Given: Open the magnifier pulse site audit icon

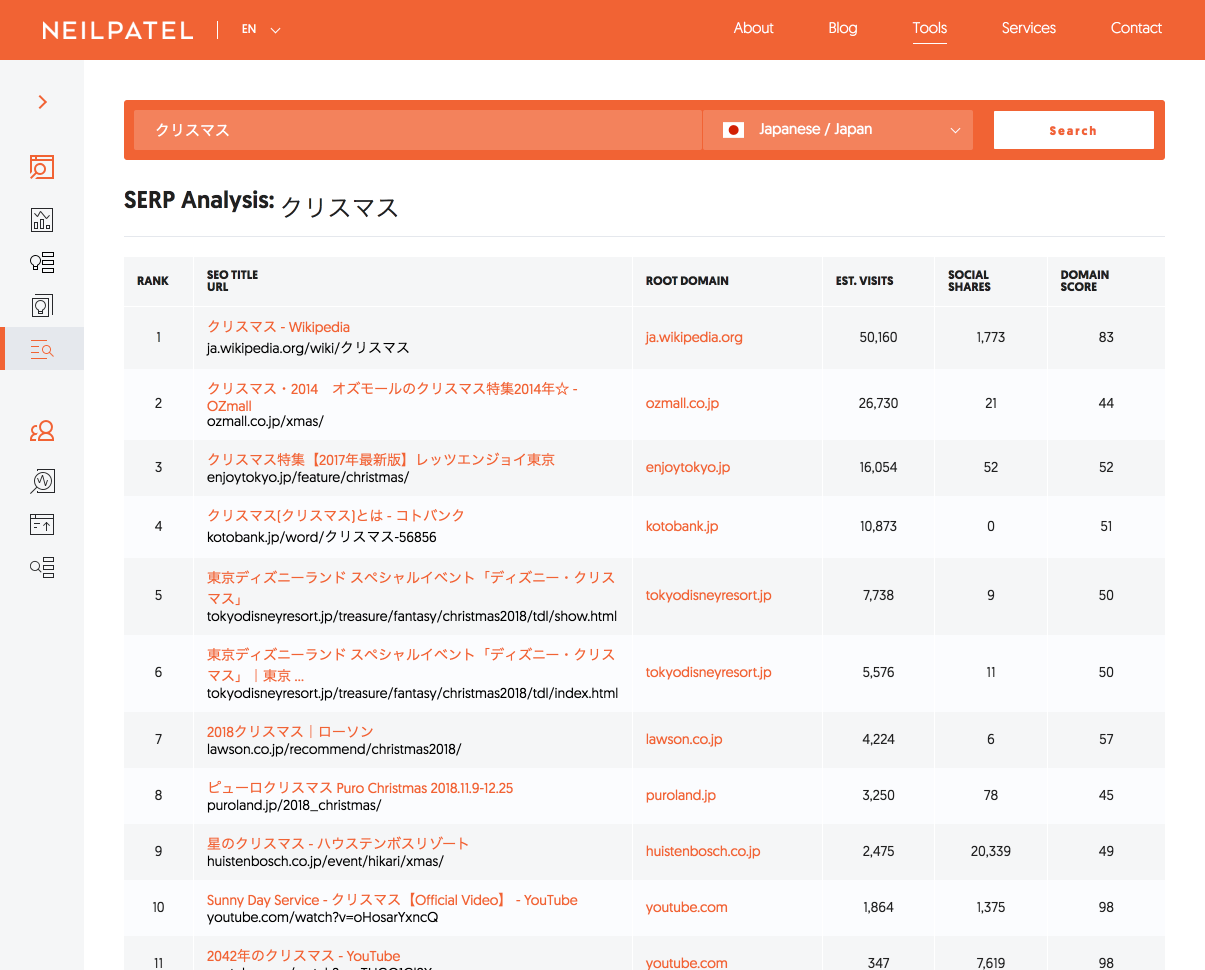Looking at the screenshot, I should pos(42,481).
